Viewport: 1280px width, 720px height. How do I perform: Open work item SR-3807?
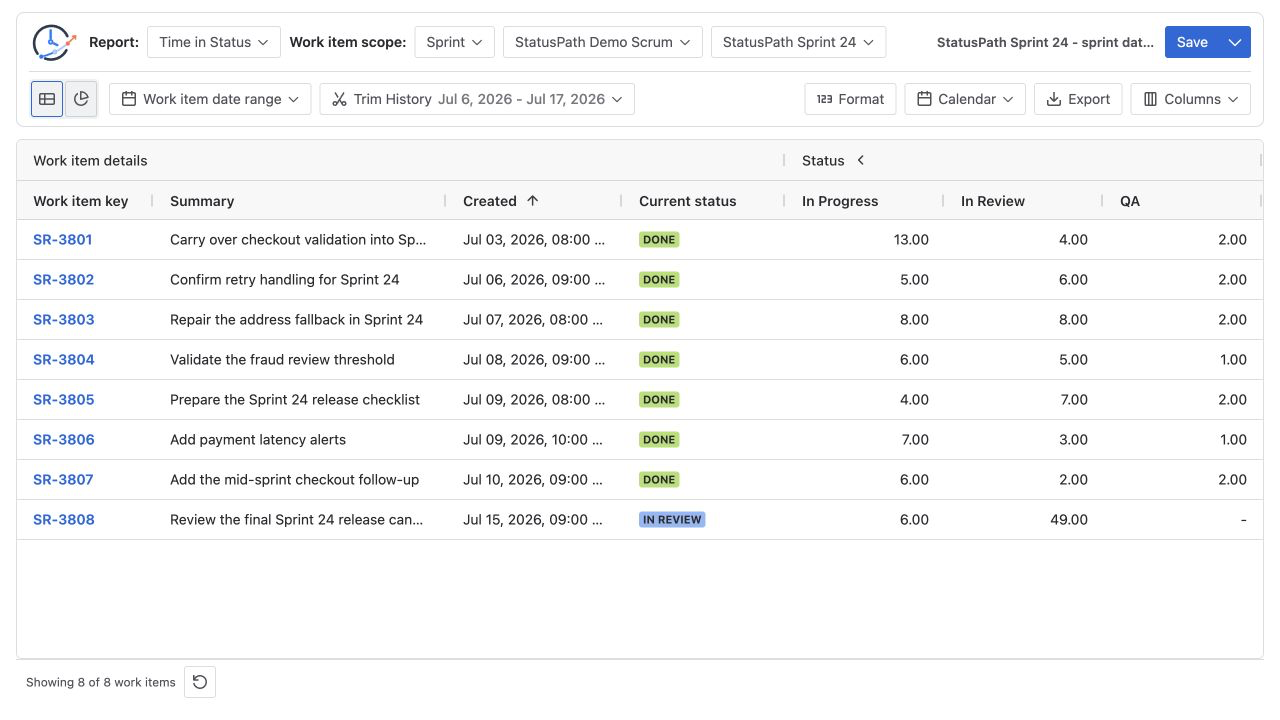[x=63, y=480]
